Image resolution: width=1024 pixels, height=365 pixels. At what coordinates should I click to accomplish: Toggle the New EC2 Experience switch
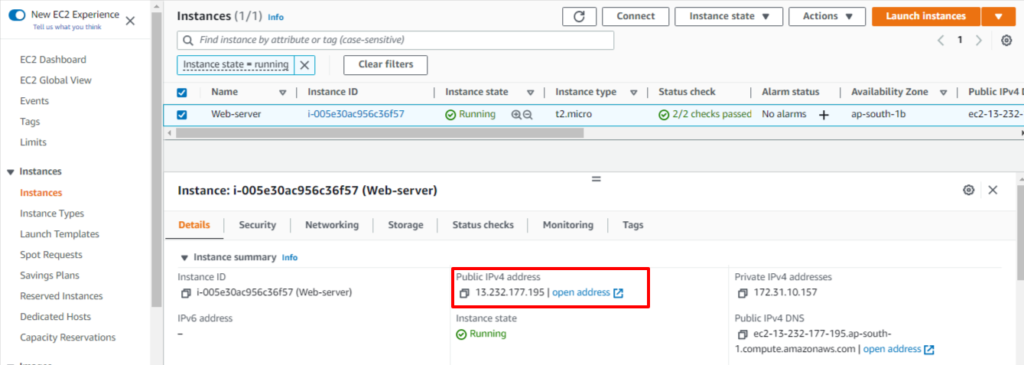coord(16,14)
